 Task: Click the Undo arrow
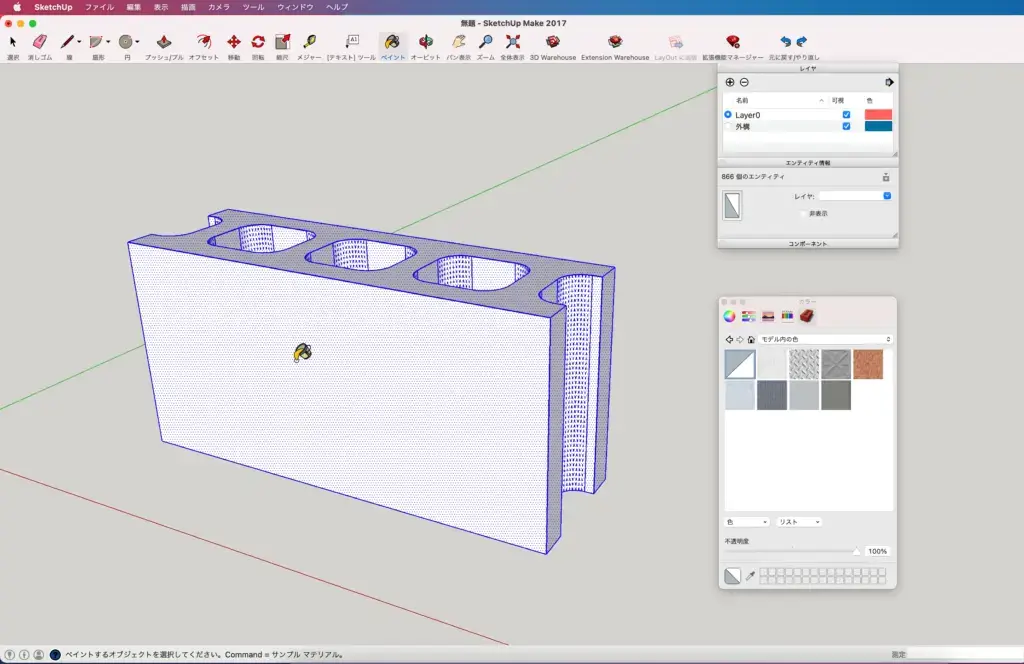pos(786,42)
